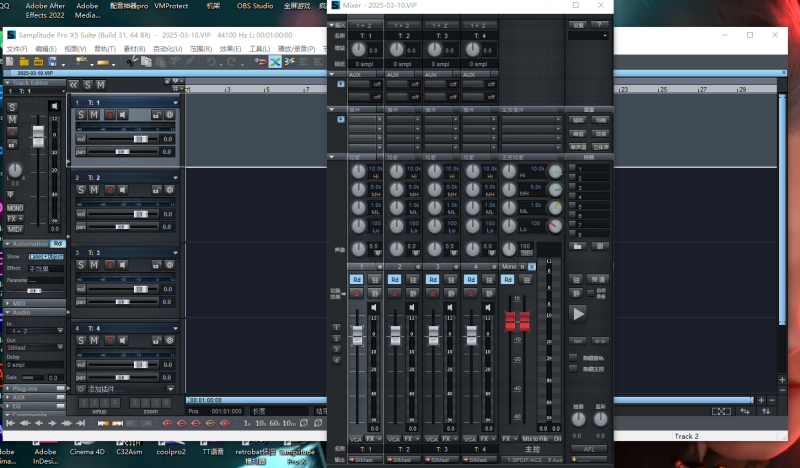Open the 音轨(T) menu
Viewport: 800px width, 468px height.
click(x=105, y=48)
